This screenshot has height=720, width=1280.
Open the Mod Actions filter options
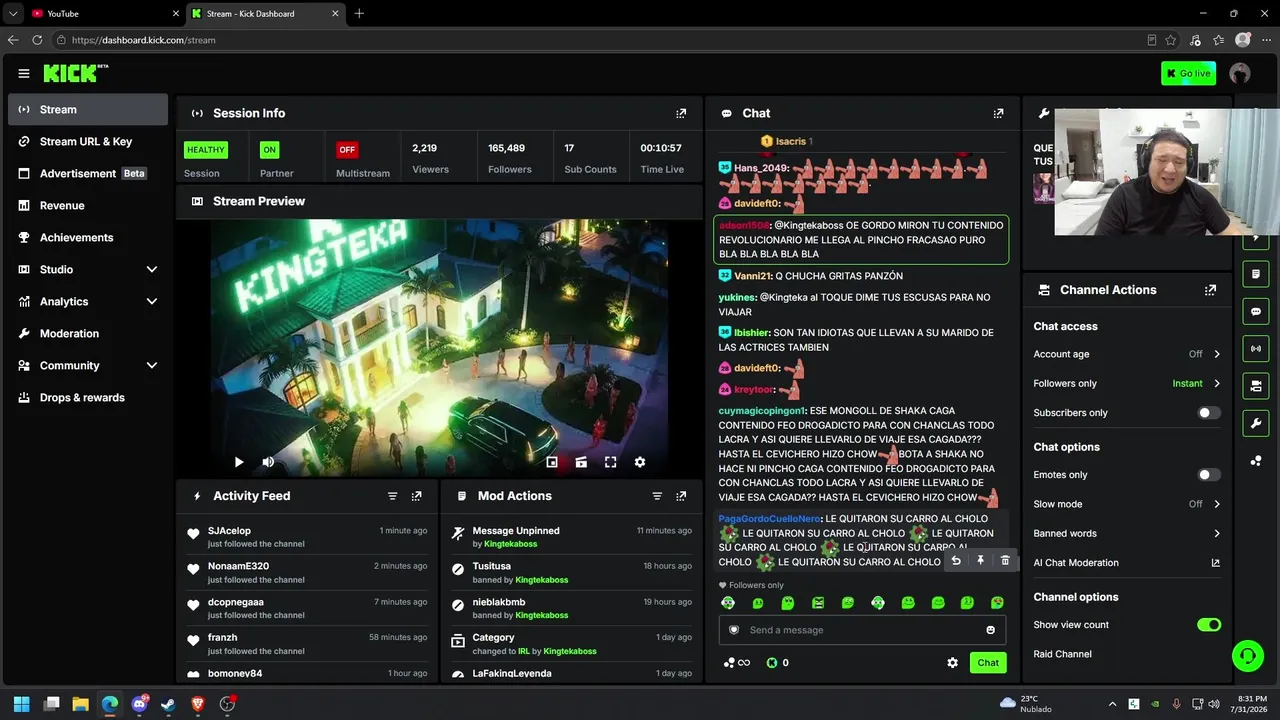tap(657, 496)
